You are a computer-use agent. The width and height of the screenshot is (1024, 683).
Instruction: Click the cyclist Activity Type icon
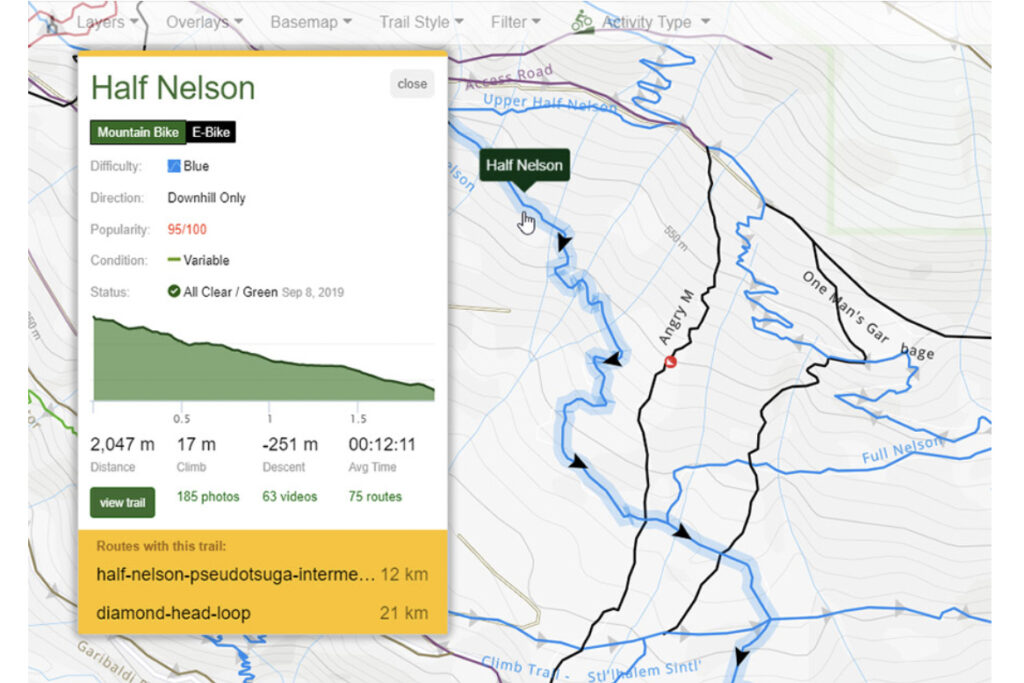click(x=581, y=22)
